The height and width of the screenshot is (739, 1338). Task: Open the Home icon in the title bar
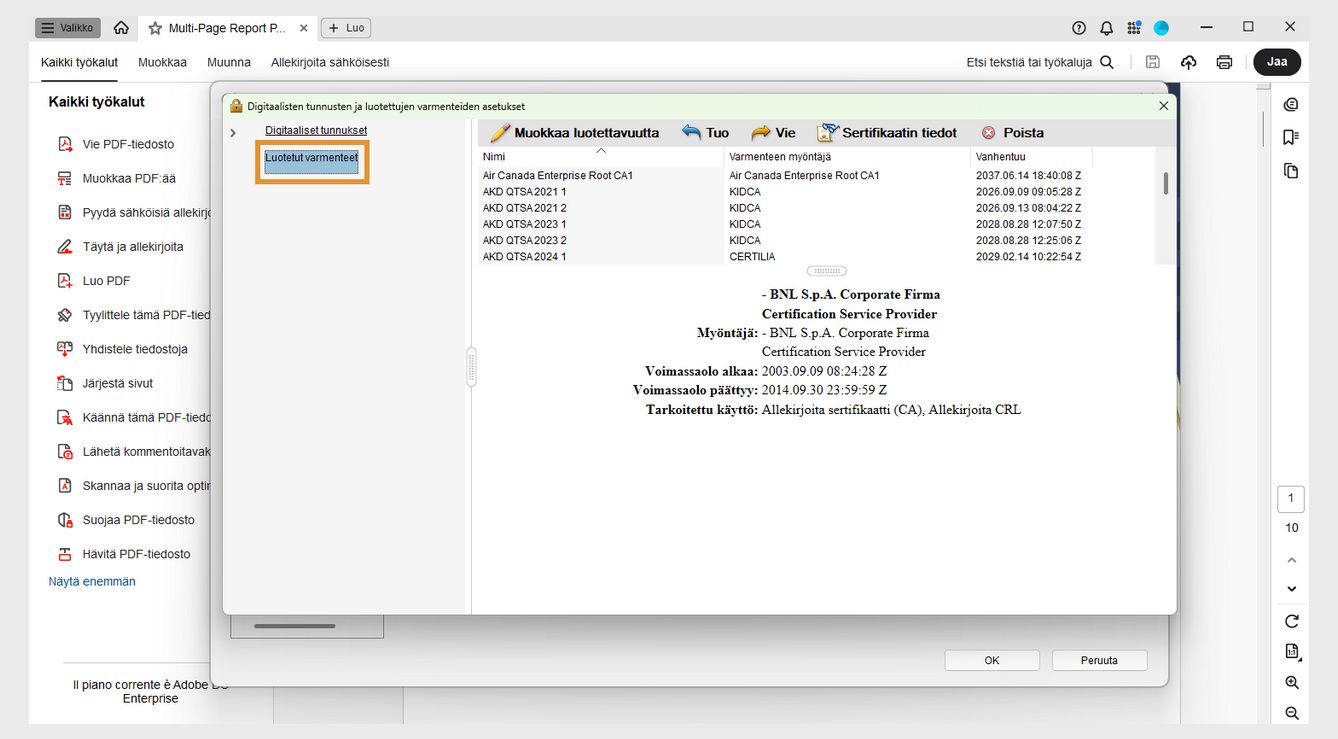click(x=121, y=28)
